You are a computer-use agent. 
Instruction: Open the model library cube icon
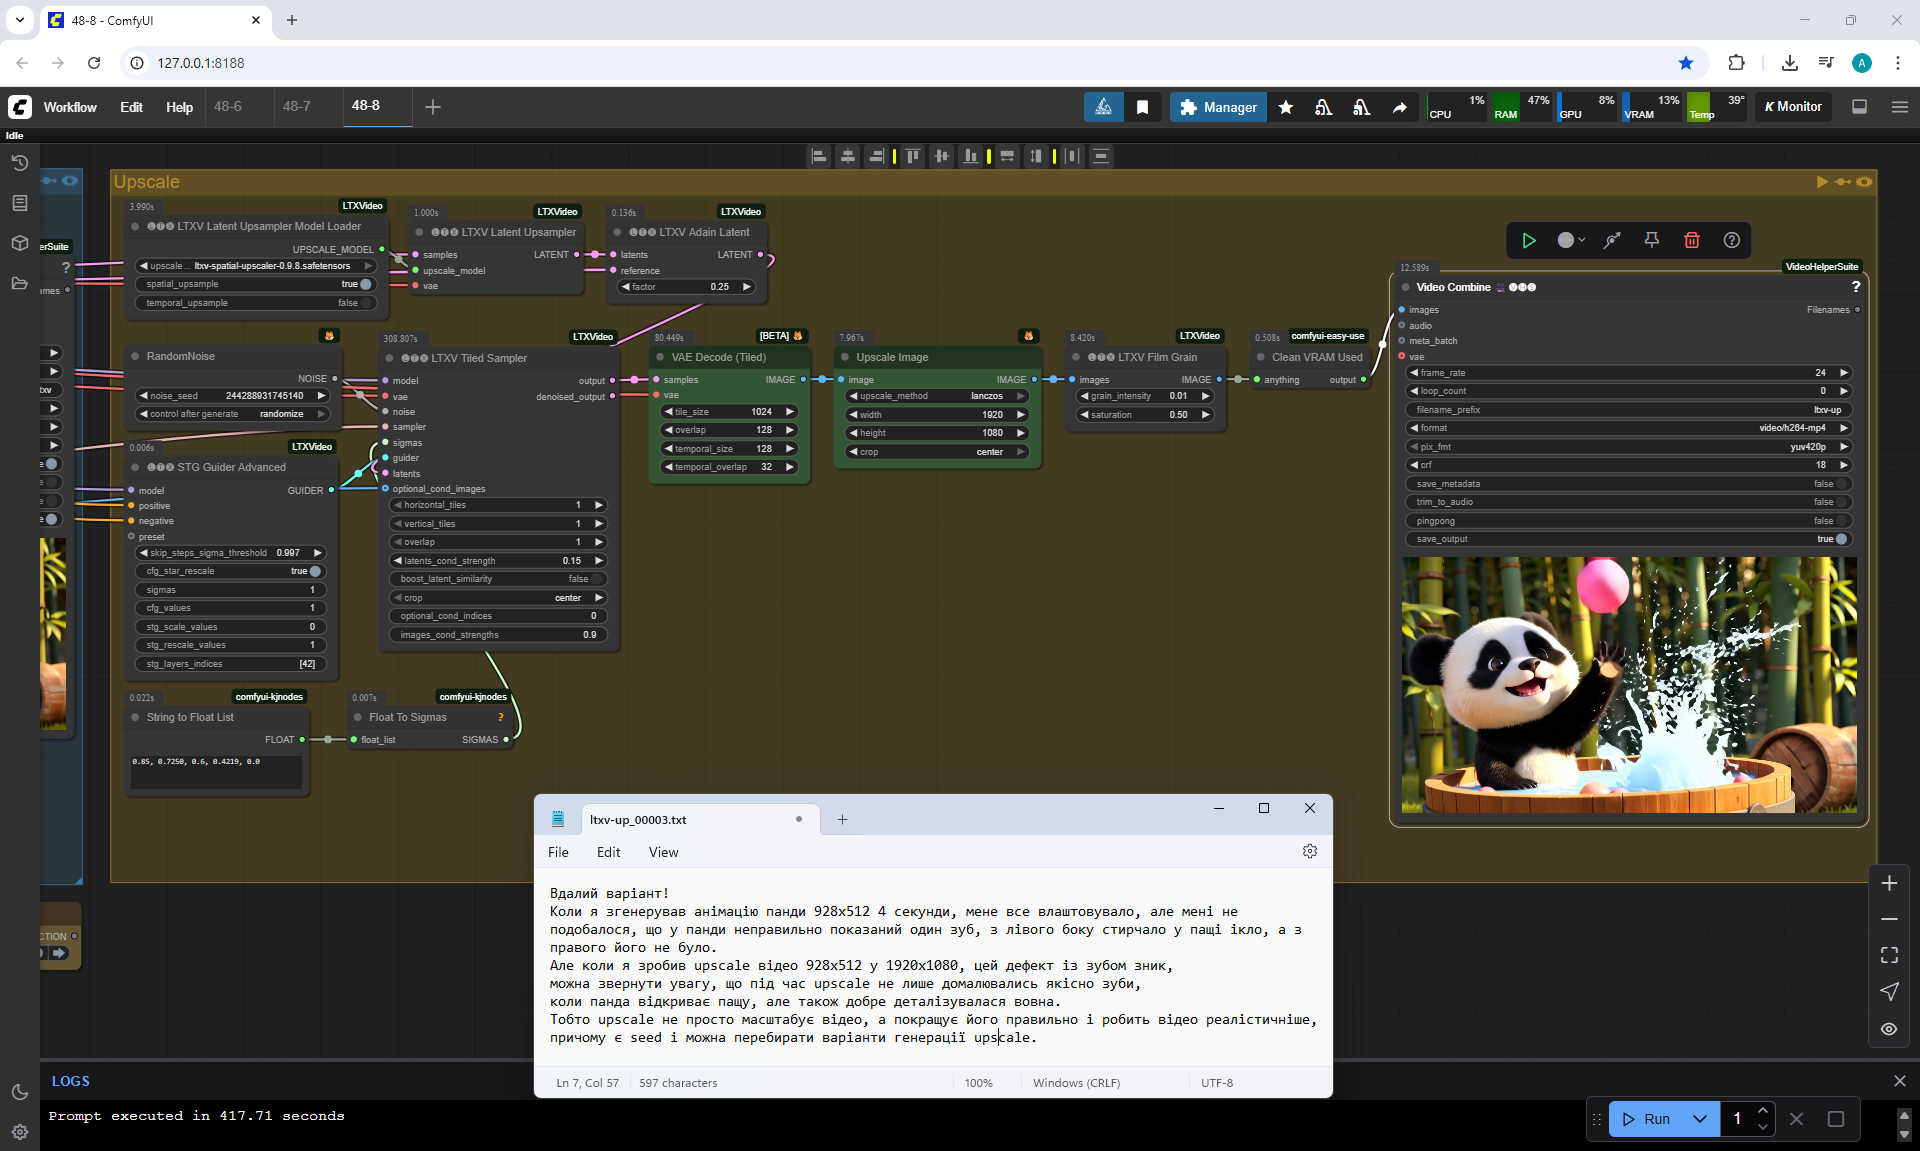(x=19, y=243)
